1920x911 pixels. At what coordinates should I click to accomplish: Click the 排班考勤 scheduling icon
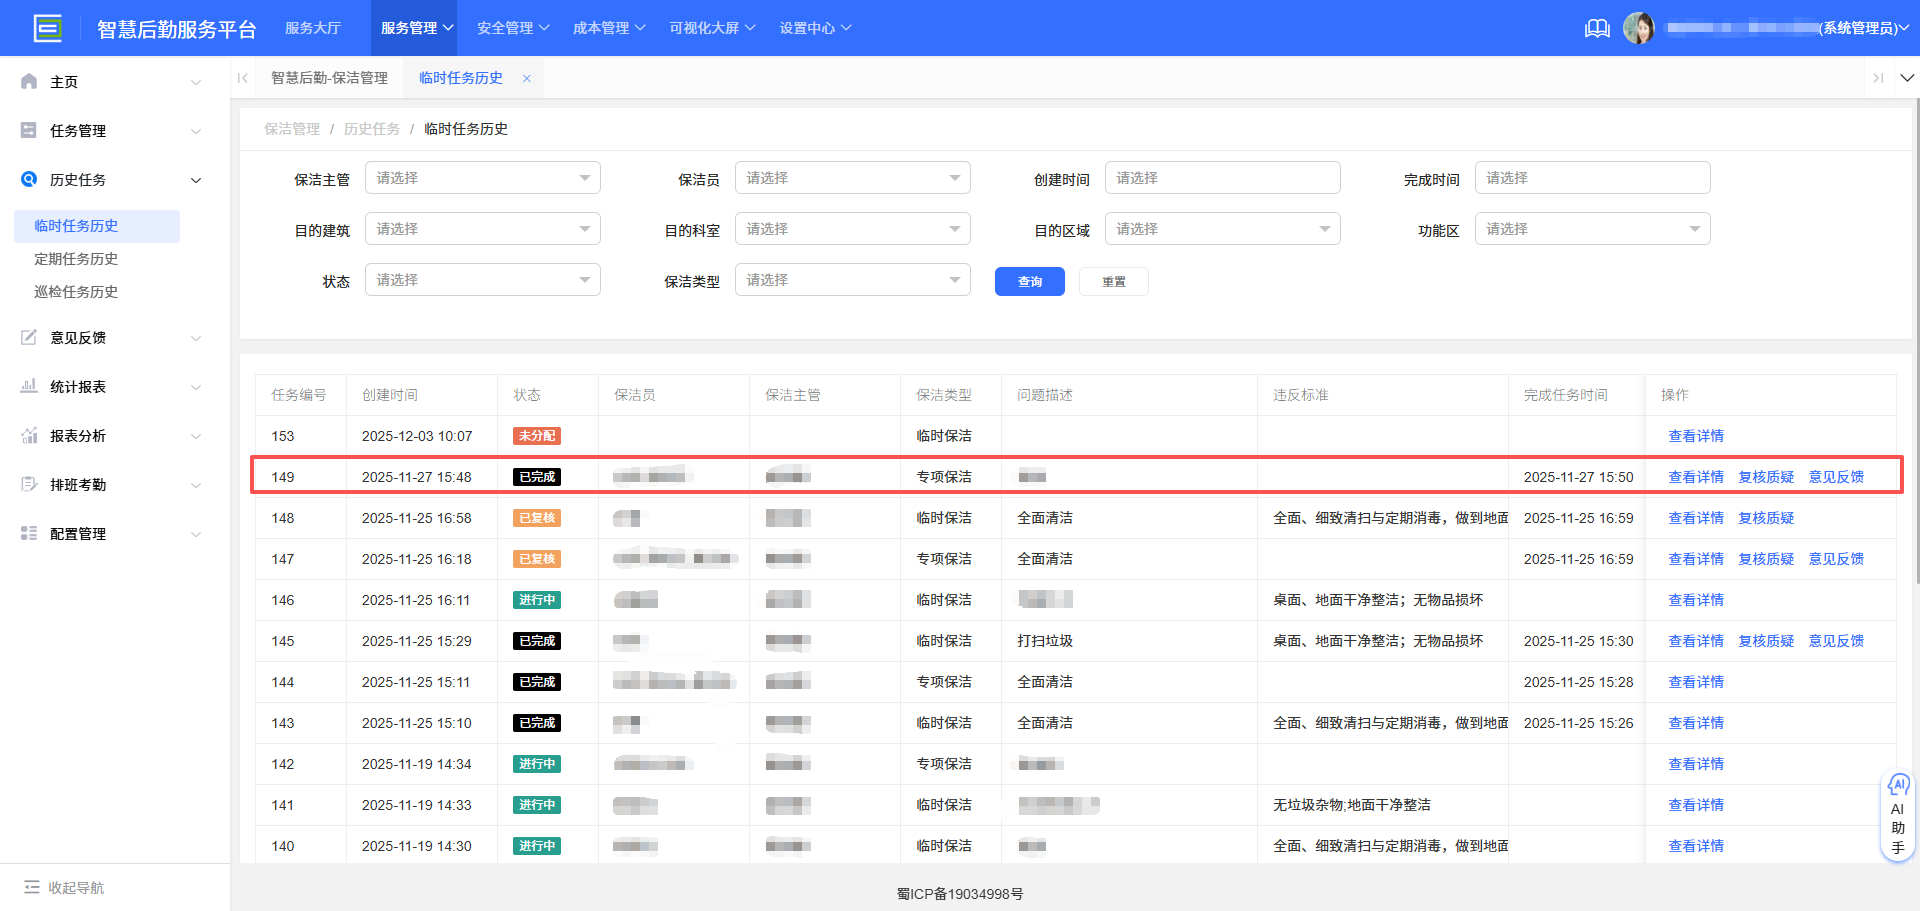[x=28, y=484]
